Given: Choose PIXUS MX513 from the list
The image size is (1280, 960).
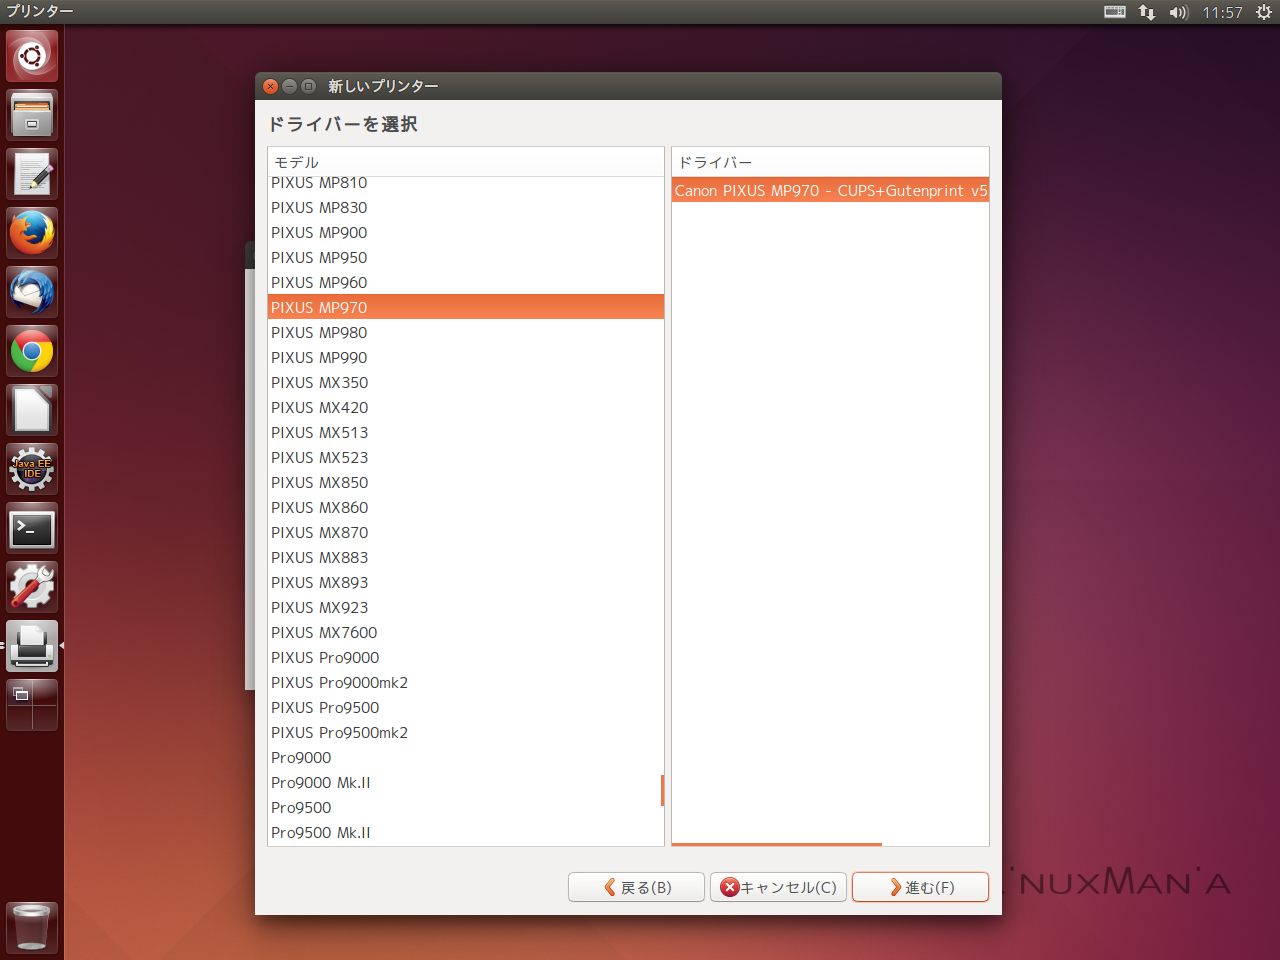Looking at the screenshot, I should point(466,432).
